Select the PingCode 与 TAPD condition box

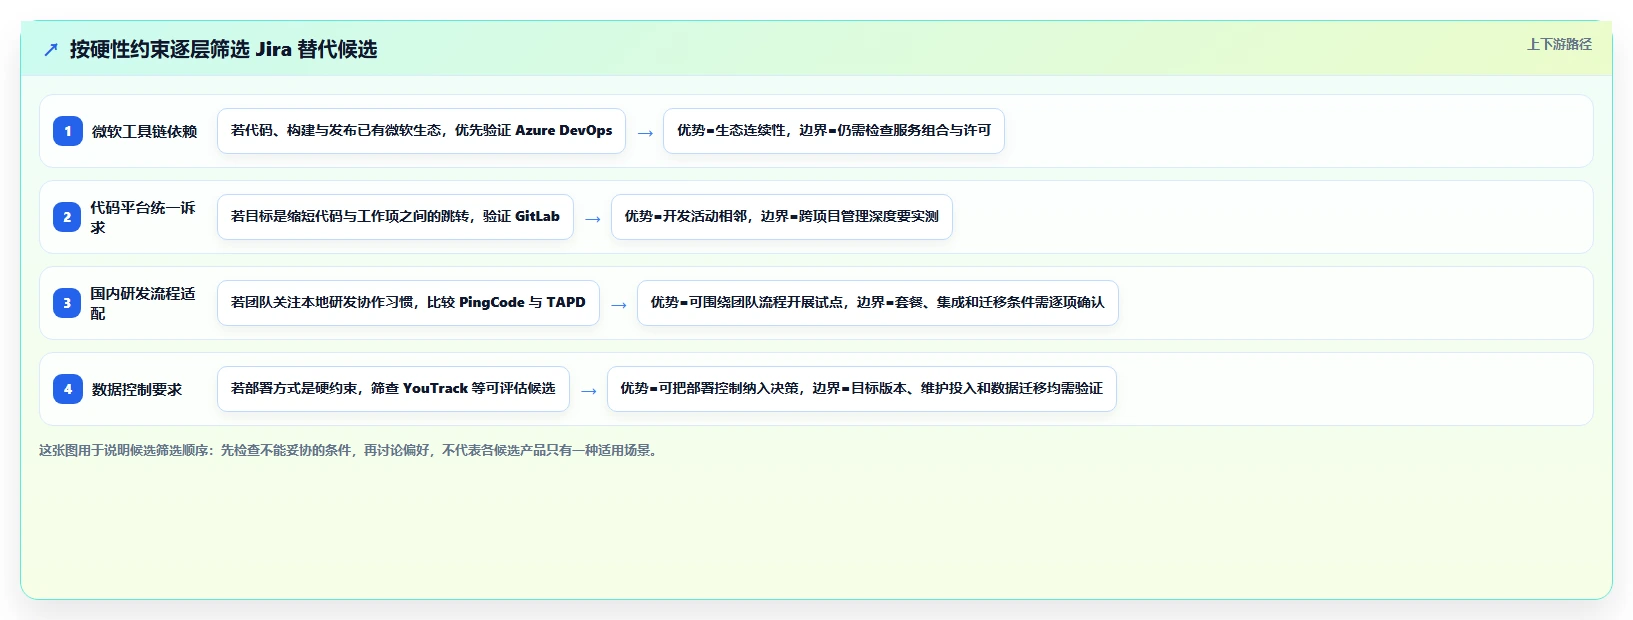[x=408, y=303]
